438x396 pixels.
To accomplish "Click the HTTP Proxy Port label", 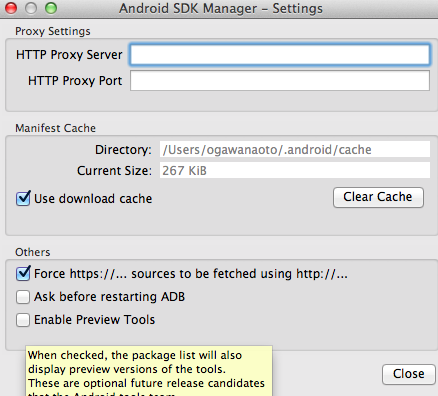I will (x=75, y=81).
